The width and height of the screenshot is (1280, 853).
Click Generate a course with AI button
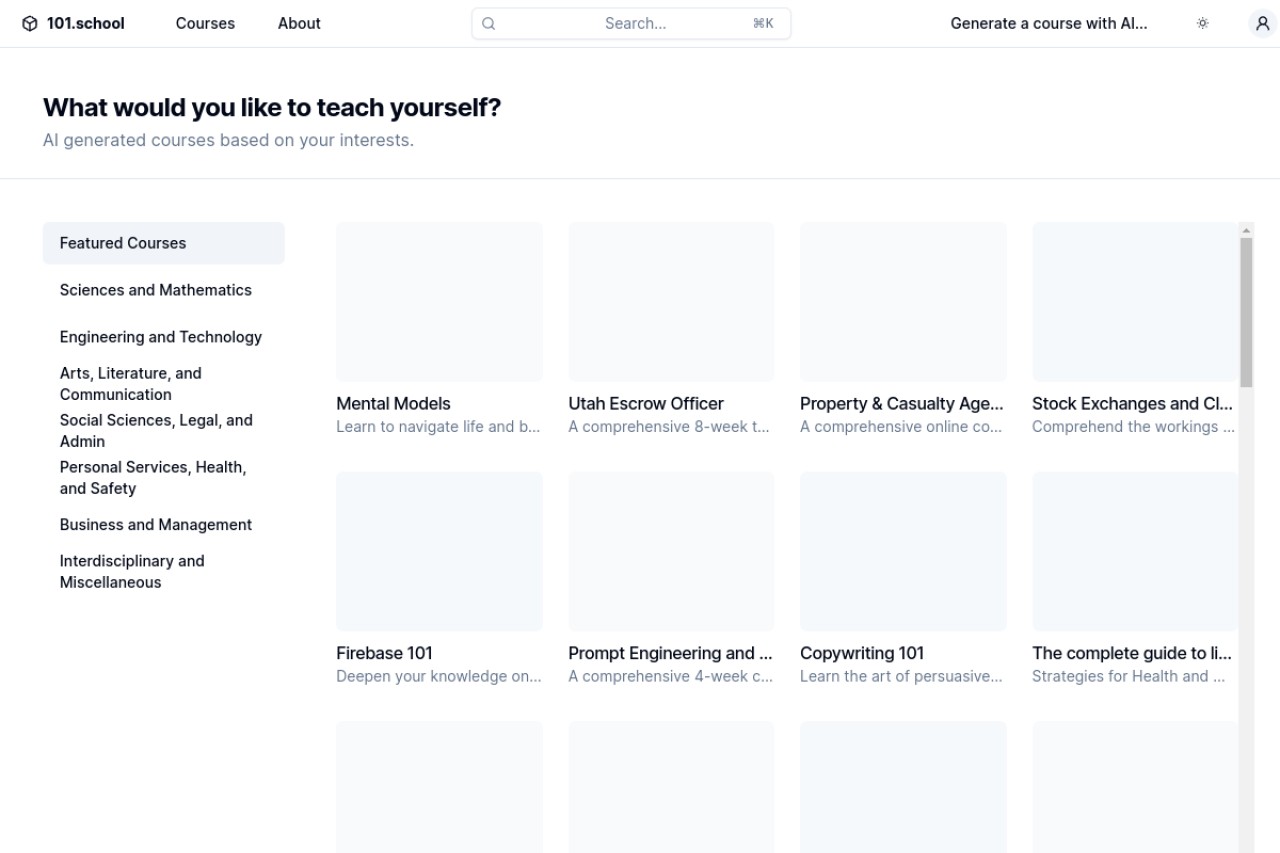(1049, 23)
